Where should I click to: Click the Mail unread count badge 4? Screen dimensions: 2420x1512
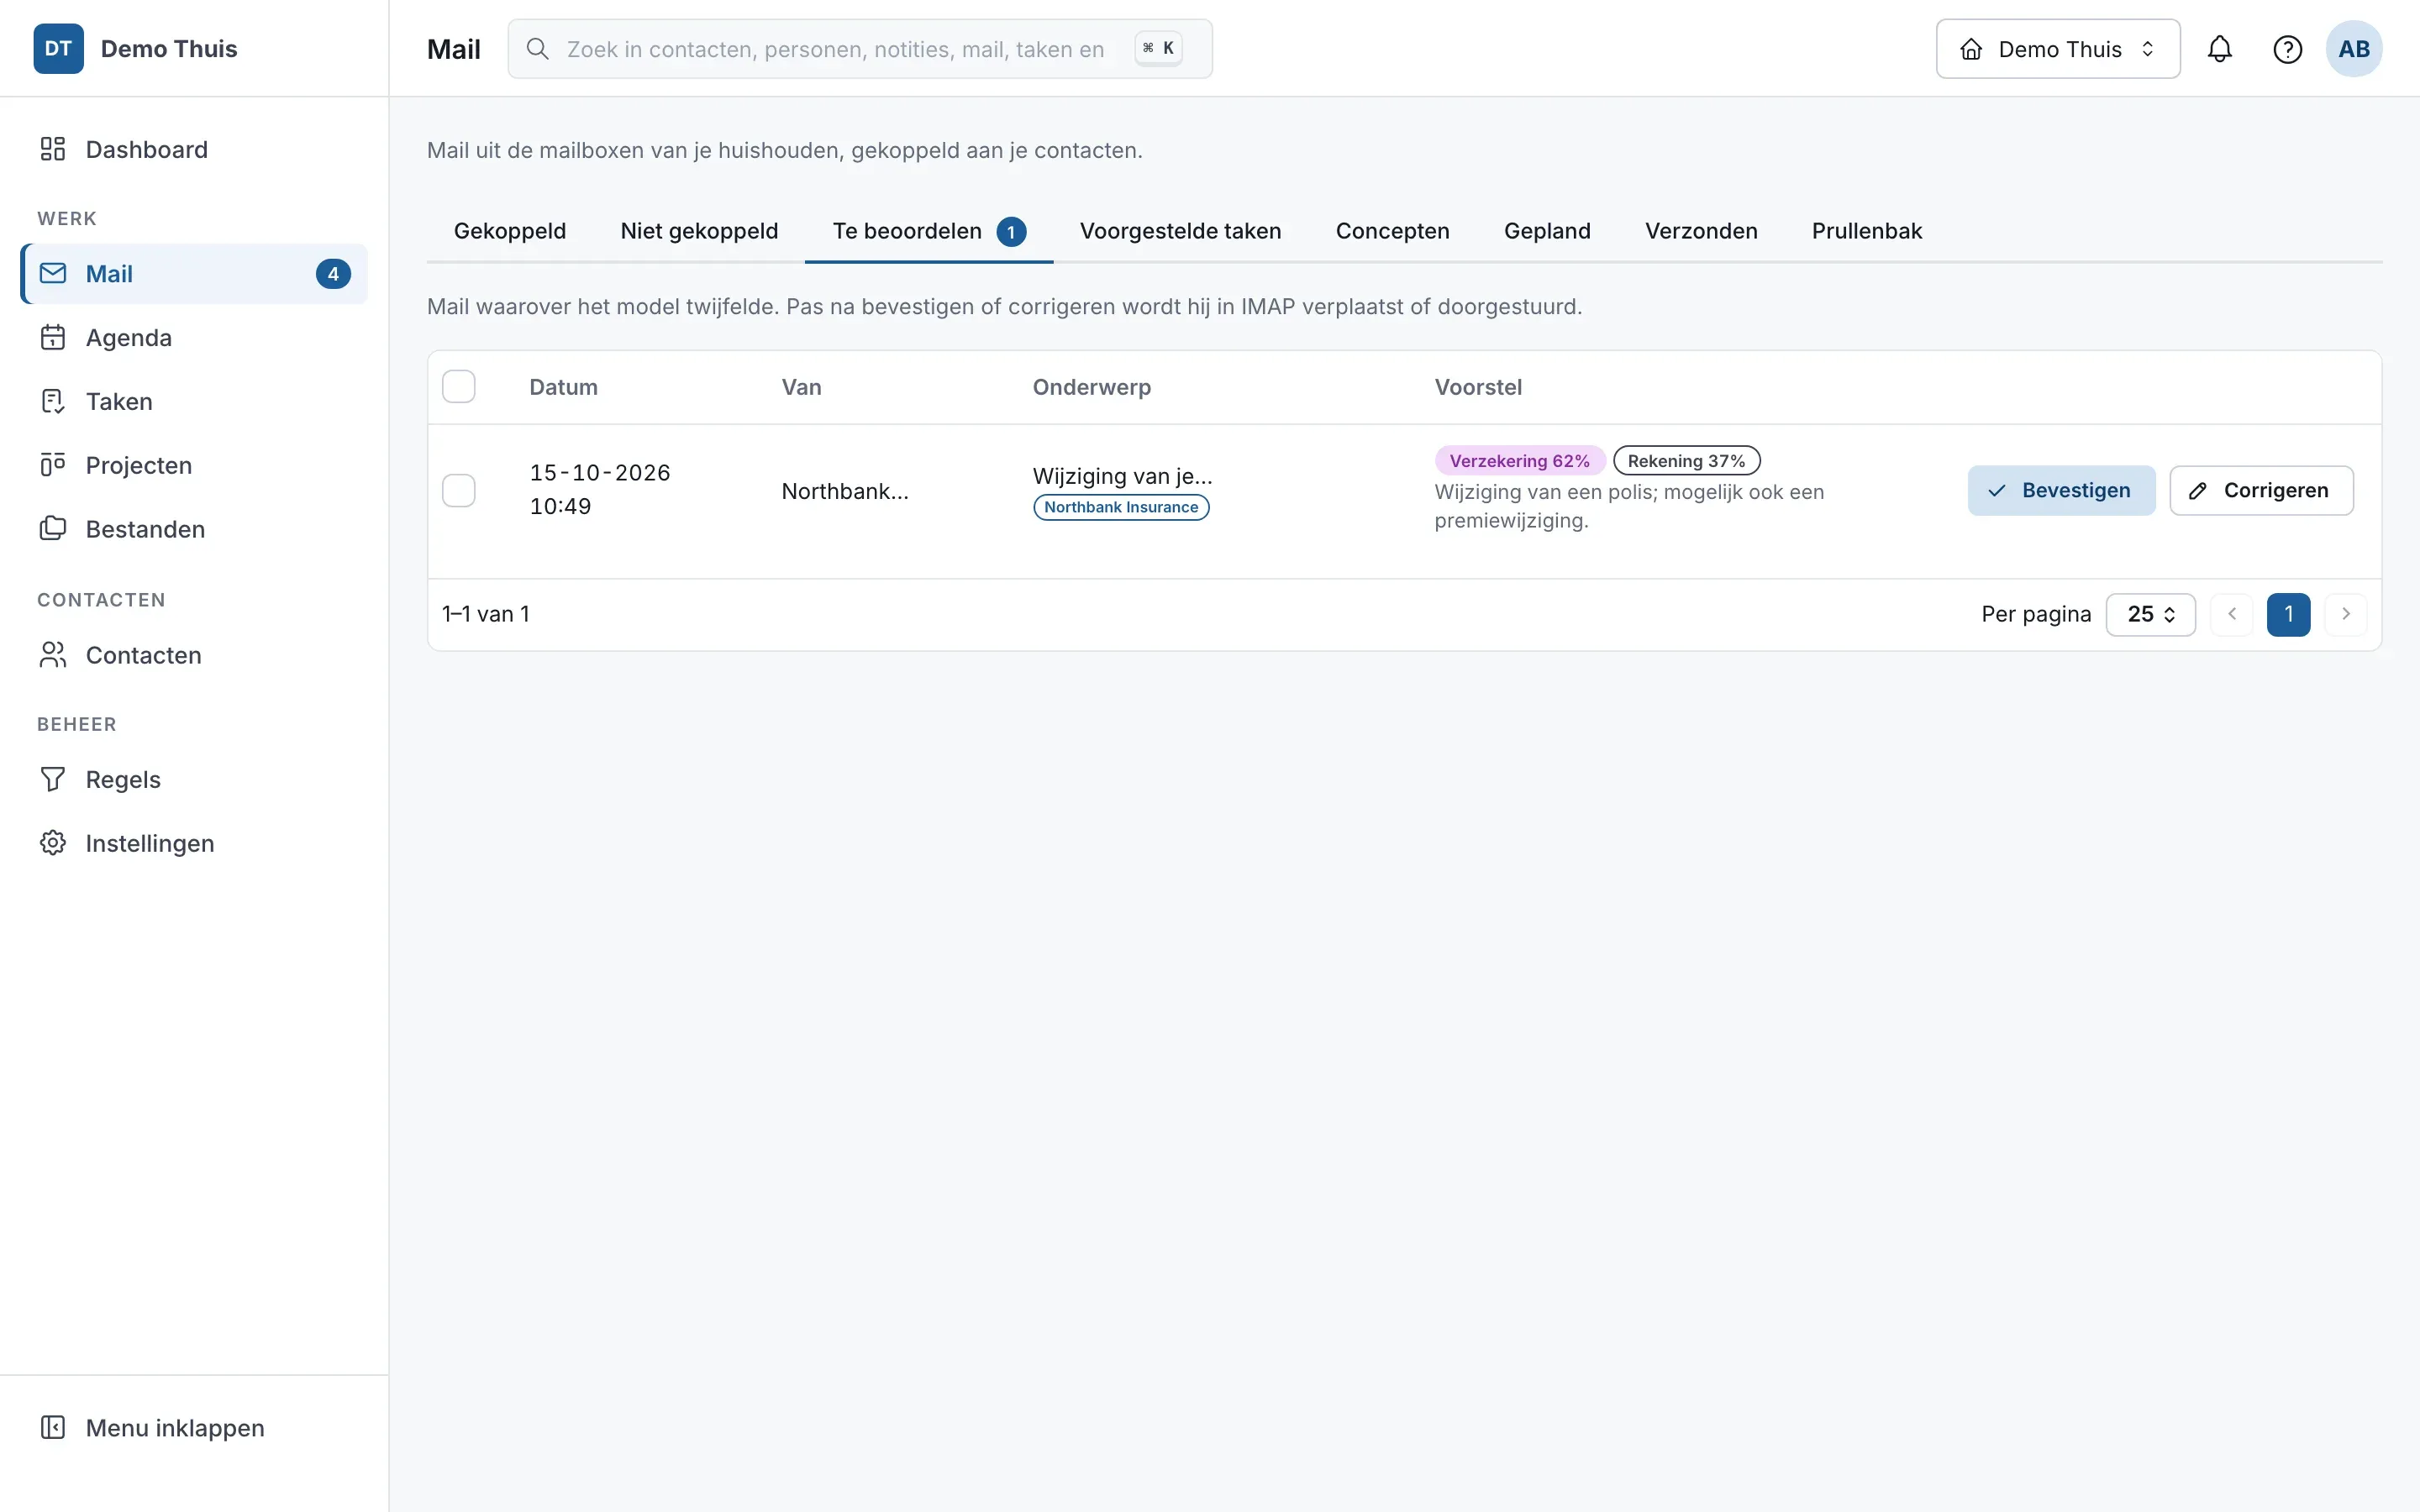click(x=333, y=274)
